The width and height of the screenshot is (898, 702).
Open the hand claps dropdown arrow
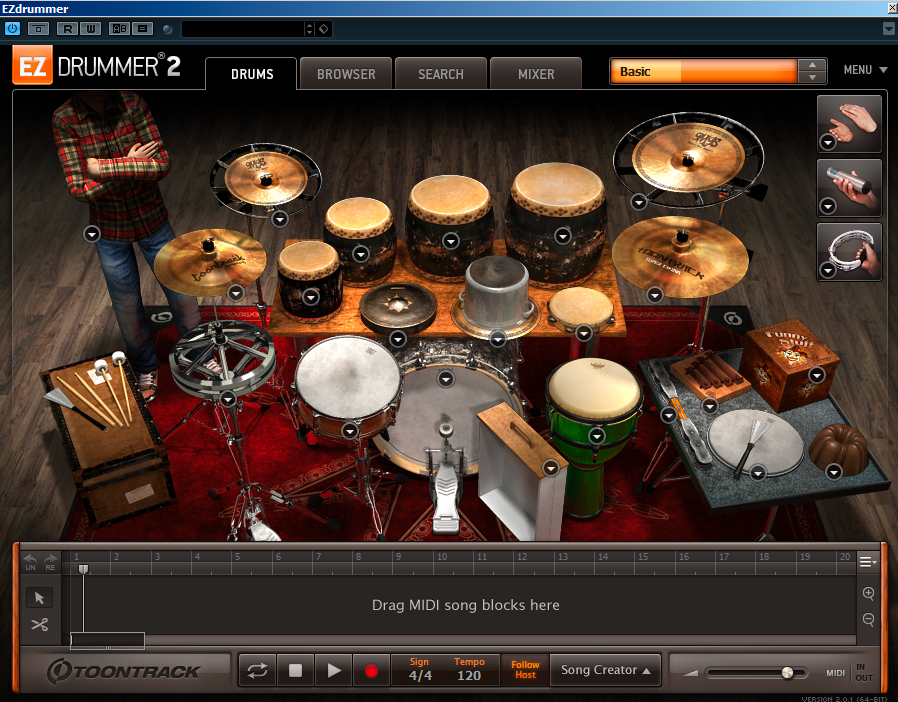[828, 141]
